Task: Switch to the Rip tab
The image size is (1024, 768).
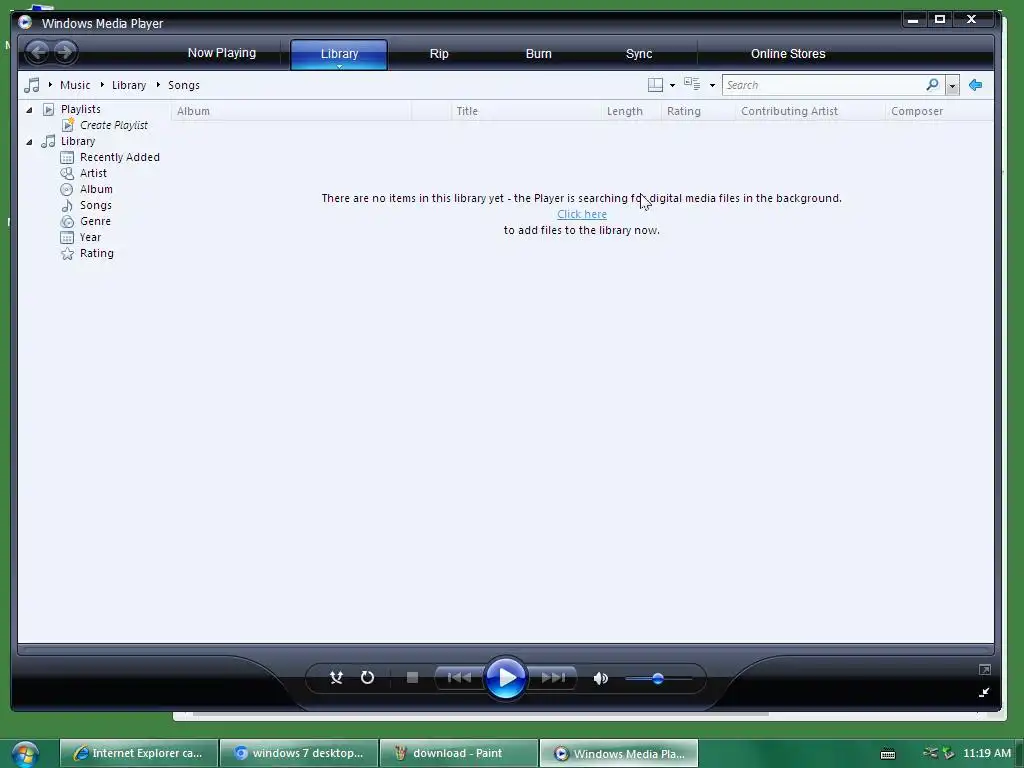Action: [x=439, y=54]
